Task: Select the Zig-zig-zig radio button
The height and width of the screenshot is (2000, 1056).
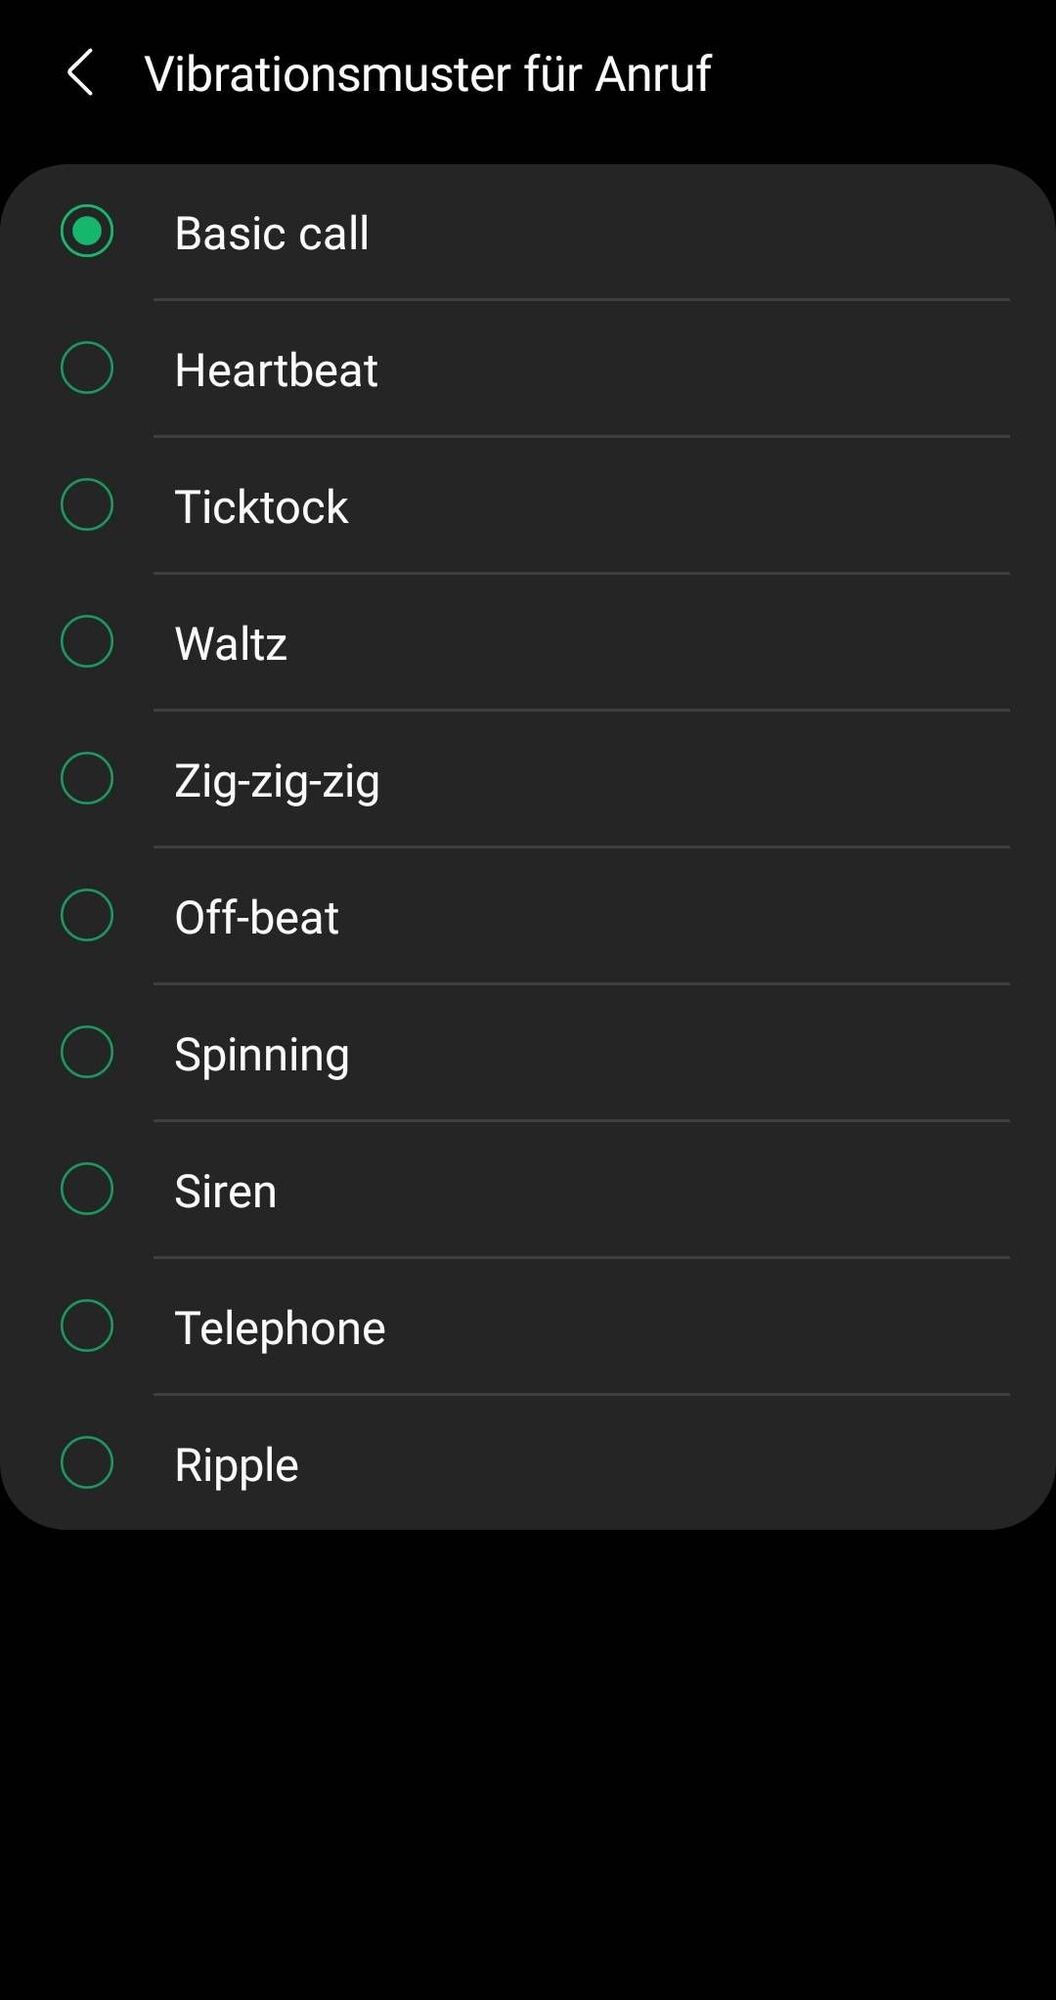Action: (87, 779)
